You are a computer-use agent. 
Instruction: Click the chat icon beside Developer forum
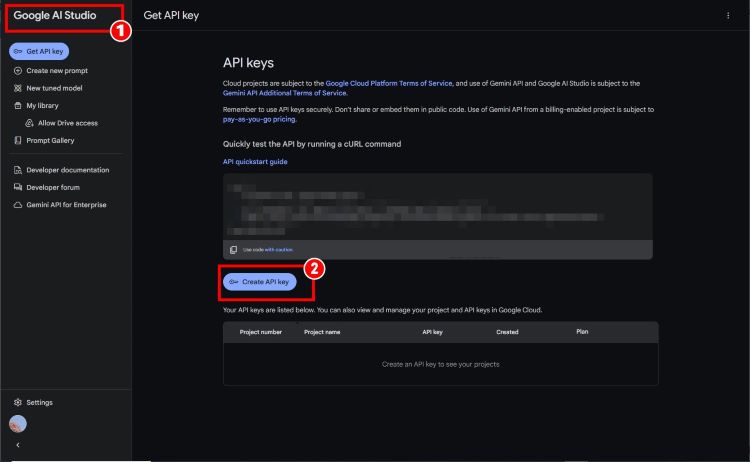[x=18, y=187]
